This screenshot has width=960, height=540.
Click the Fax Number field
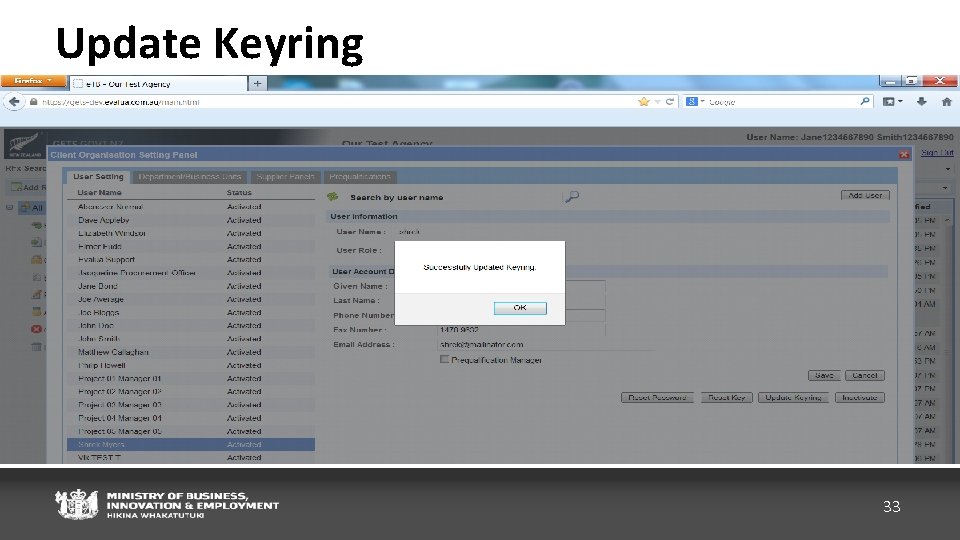tap(522, 330)
